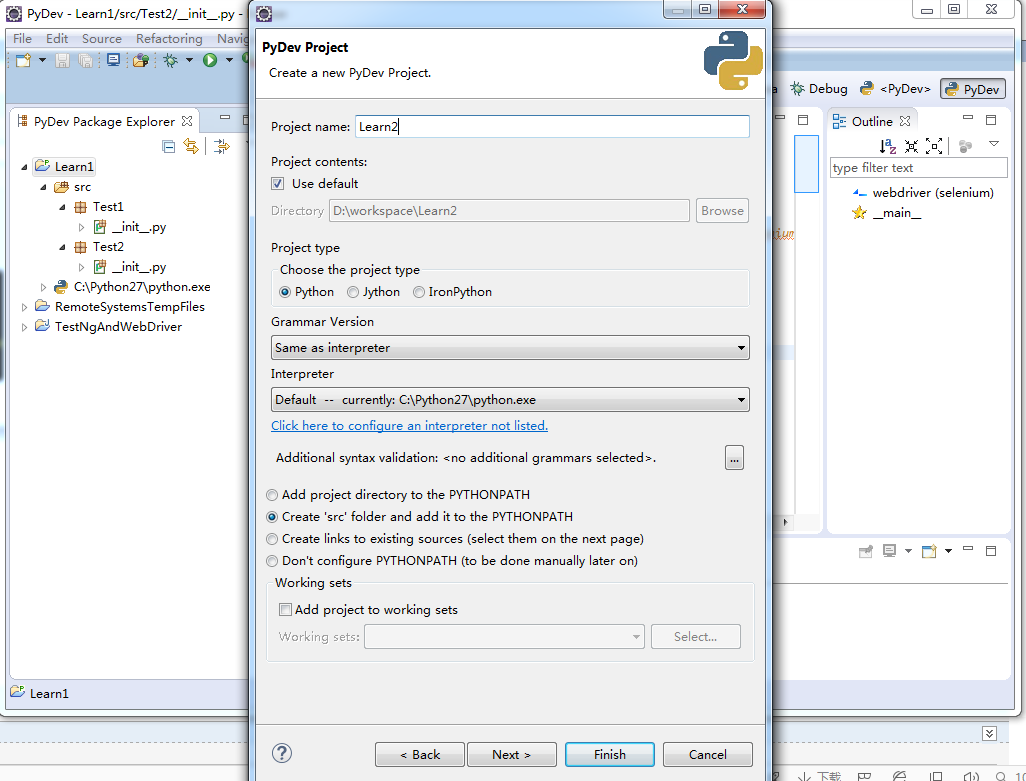
Task: Click the expand all icon in Outline
Action: tap(934, 146)
